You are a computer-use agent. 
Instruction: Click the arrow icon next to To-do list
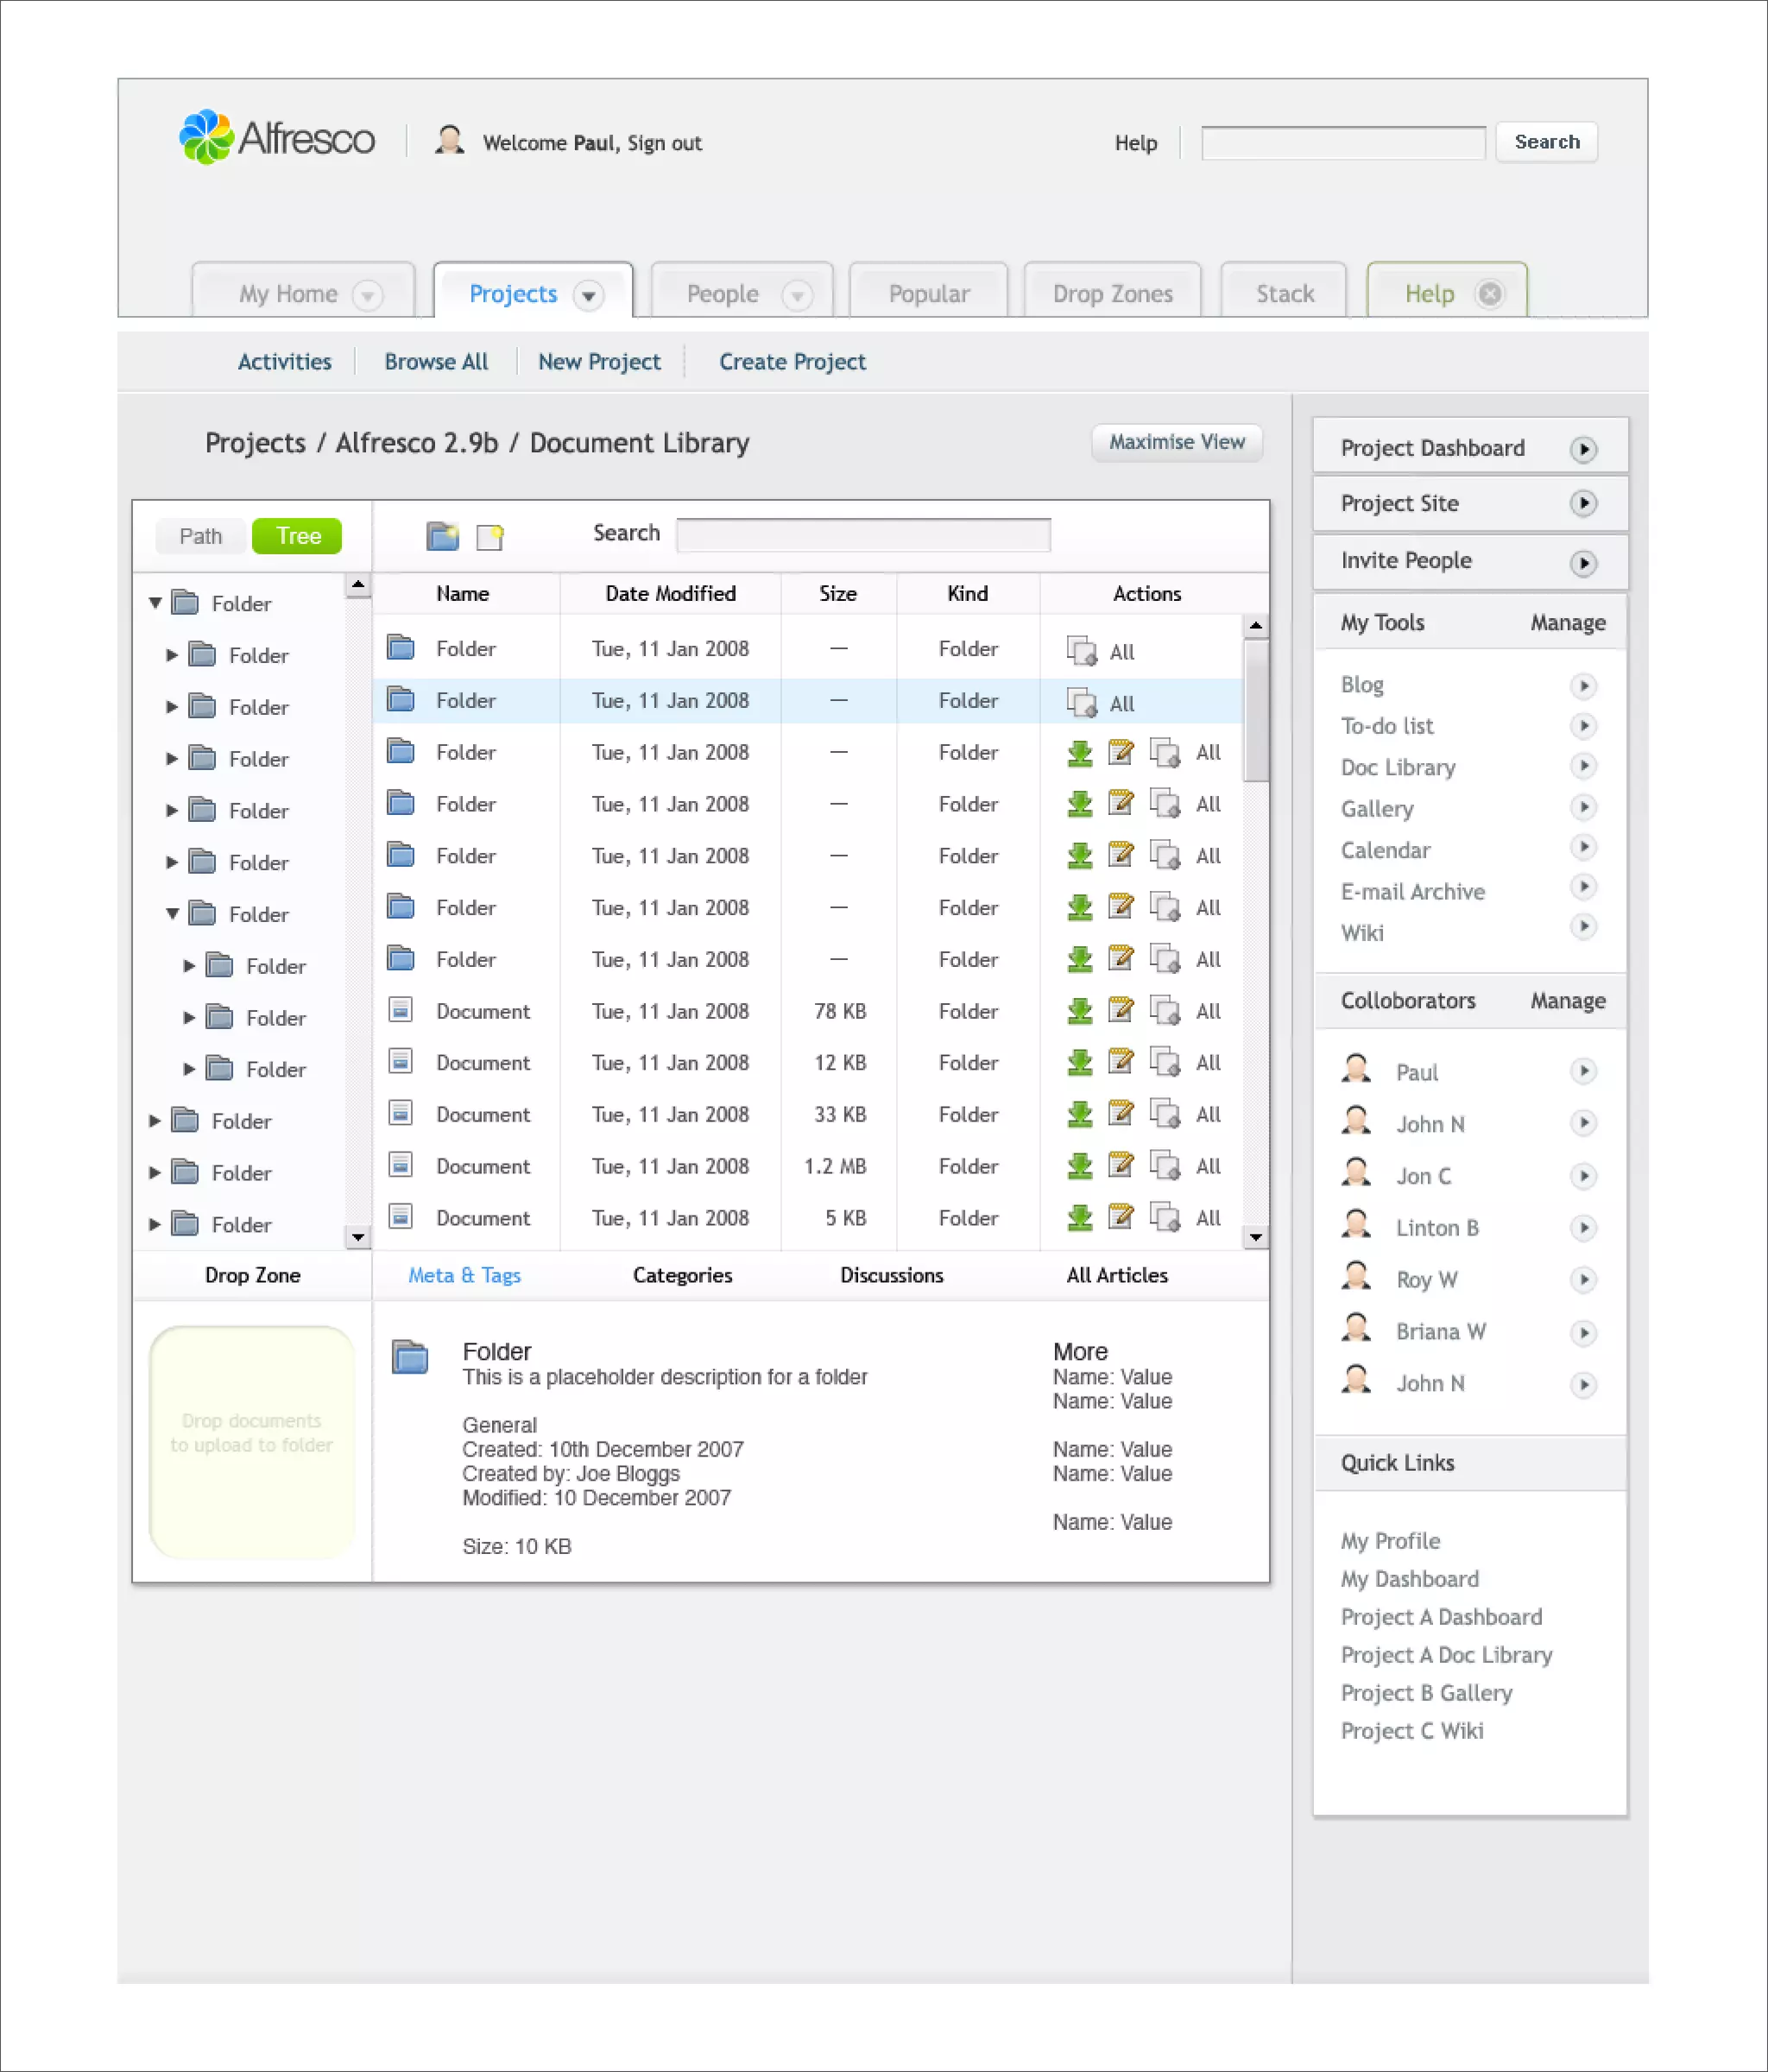pos(1583,726)
